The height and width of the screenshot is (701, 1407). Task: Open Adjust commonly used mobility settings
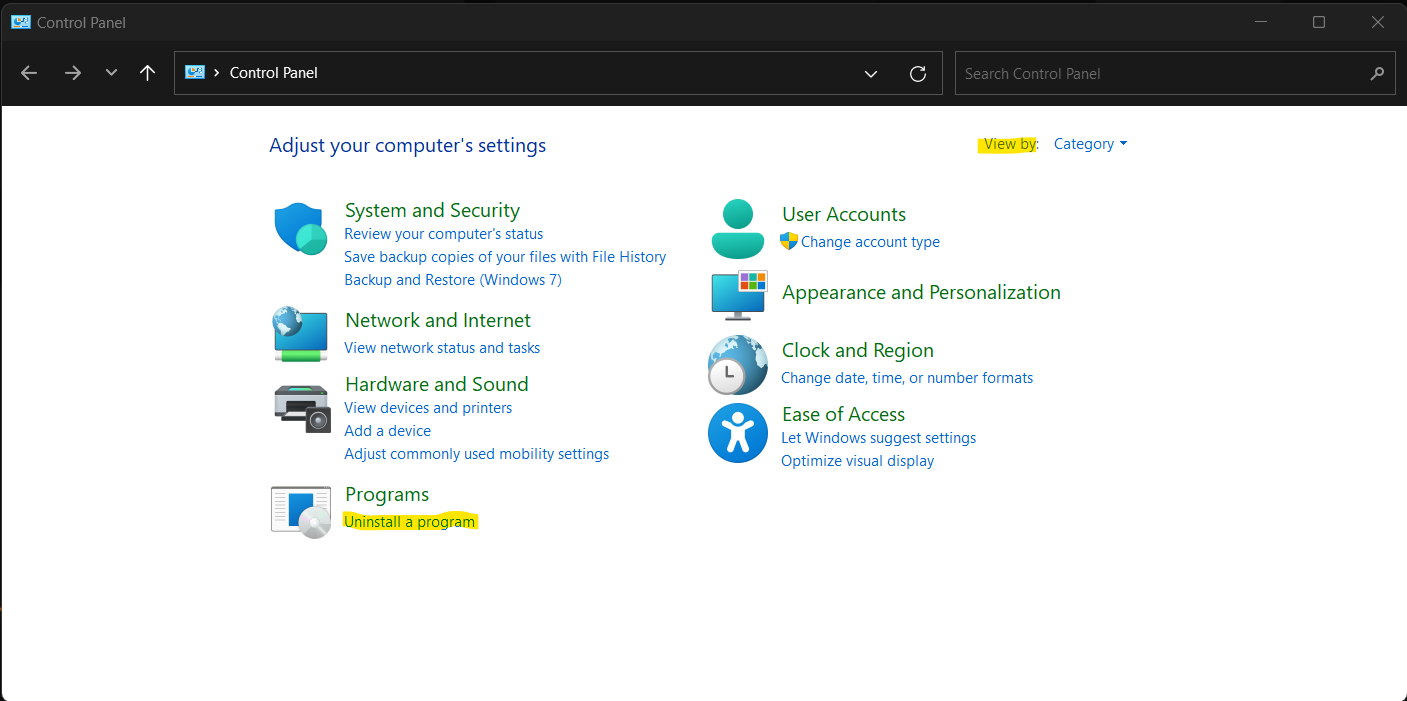pos(477,454)
